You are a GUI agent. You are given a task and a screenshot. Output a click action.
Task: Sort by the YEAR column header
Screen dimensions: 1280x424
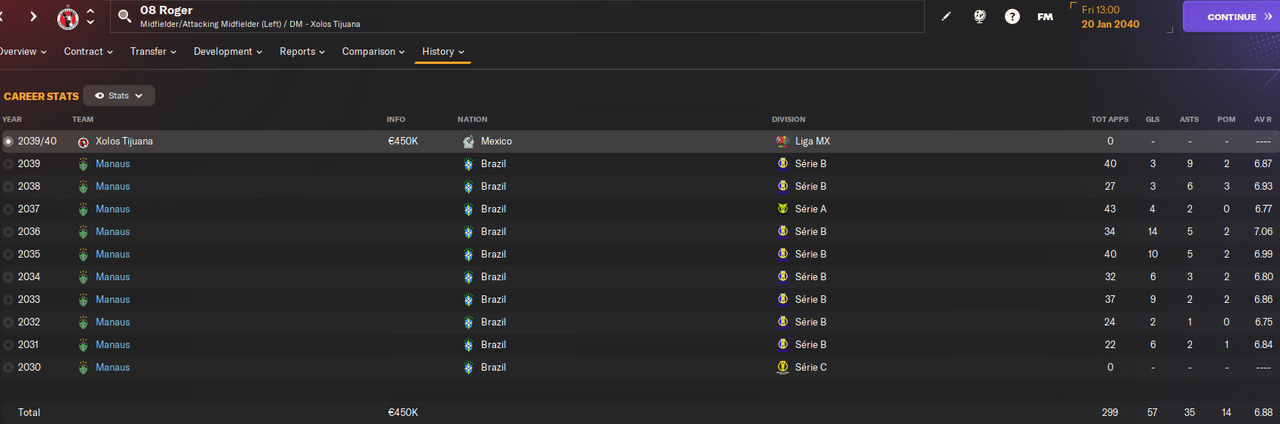click(x=12, y=120)
